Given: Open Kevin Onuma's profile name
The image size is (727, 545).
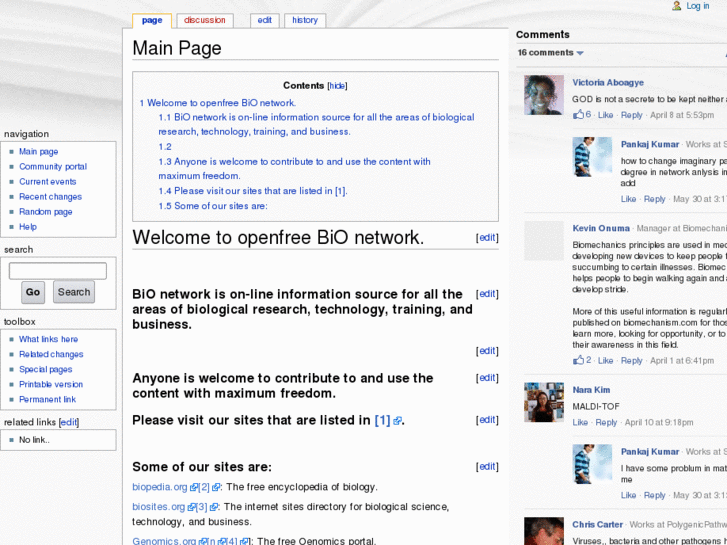Looking at the screenshot, I should point(601,228).
